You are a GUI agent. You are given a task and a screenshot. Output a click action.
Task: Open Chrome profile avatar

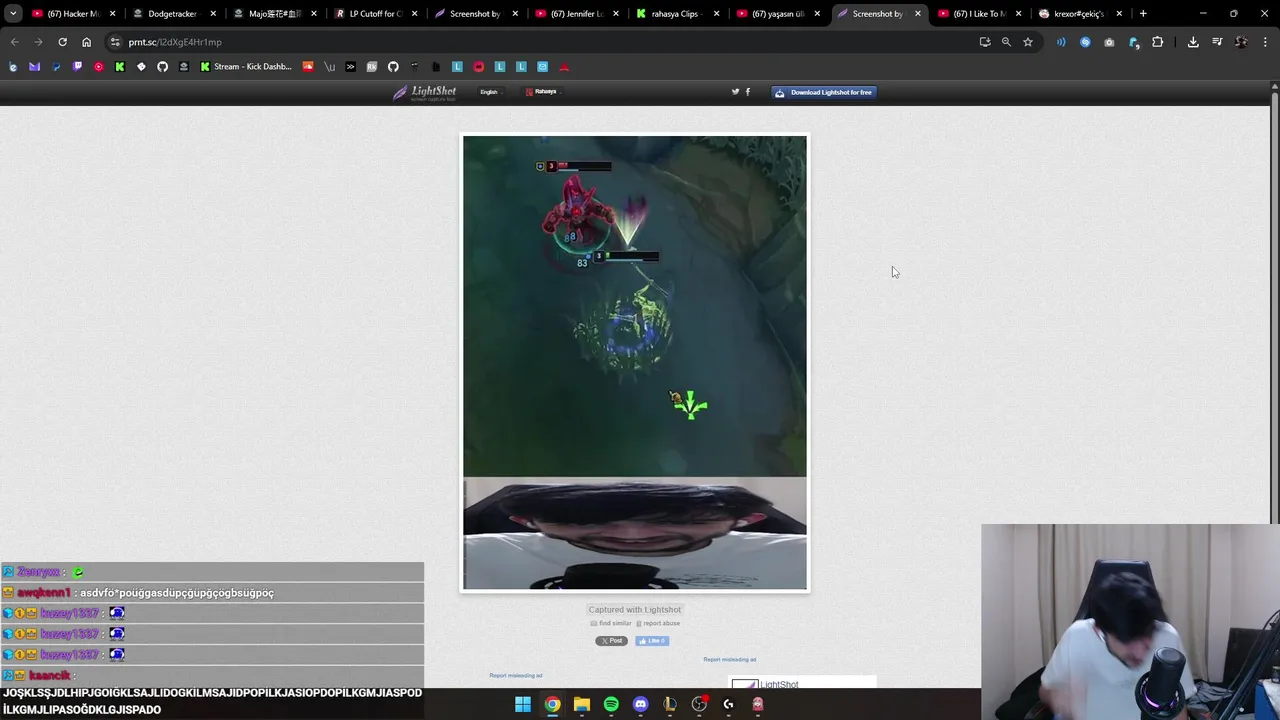[x=1241, y=42]
